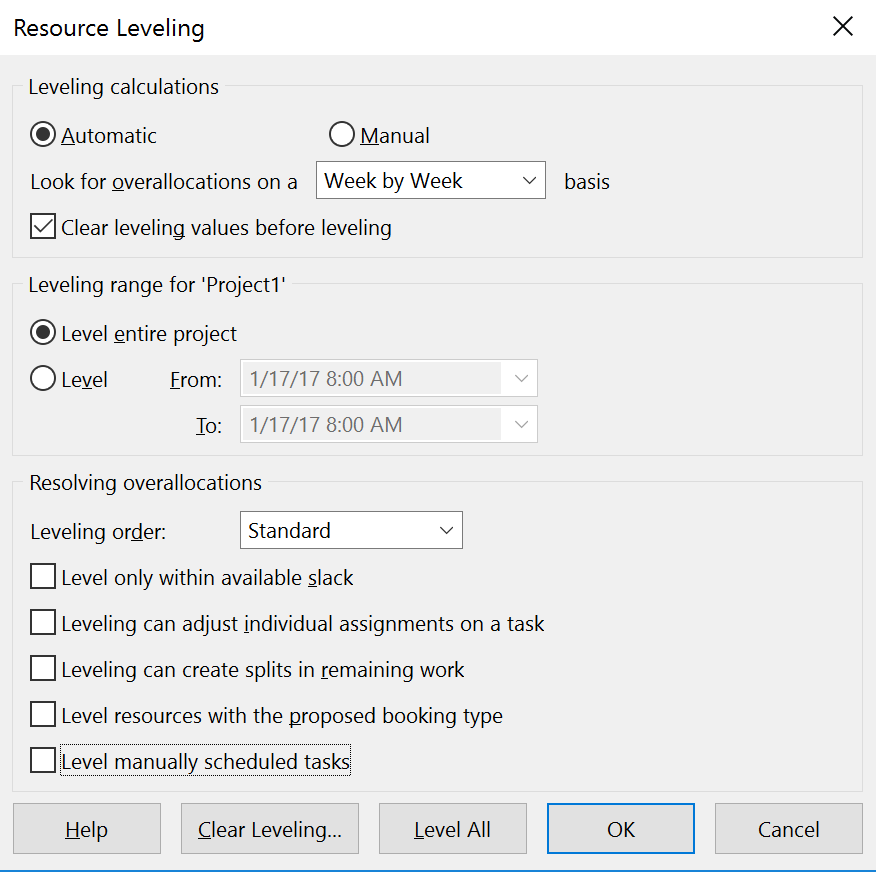Close the Resource Leveling window
Screen dimensions: 876x872
843,27
